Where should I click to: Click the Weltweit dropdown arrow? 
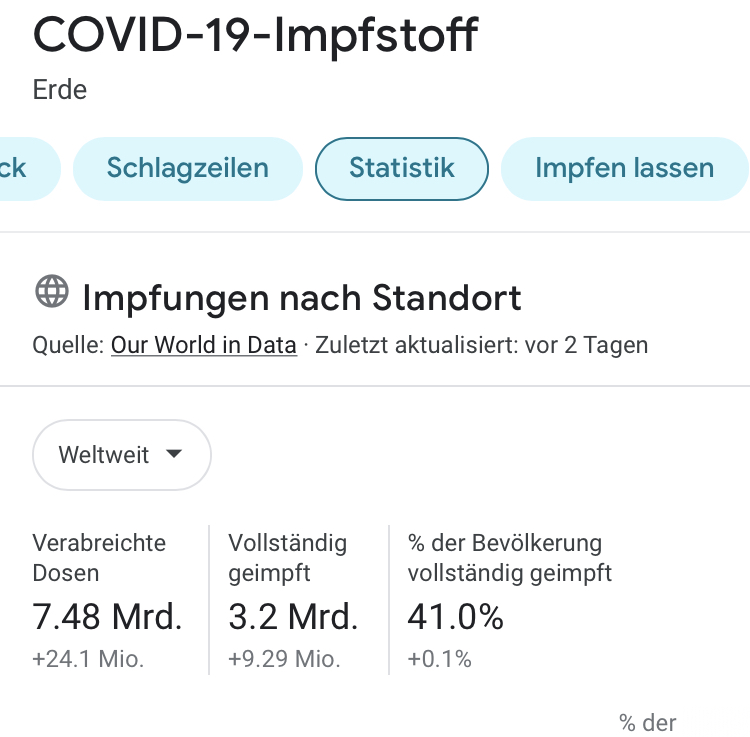[174, 453]
